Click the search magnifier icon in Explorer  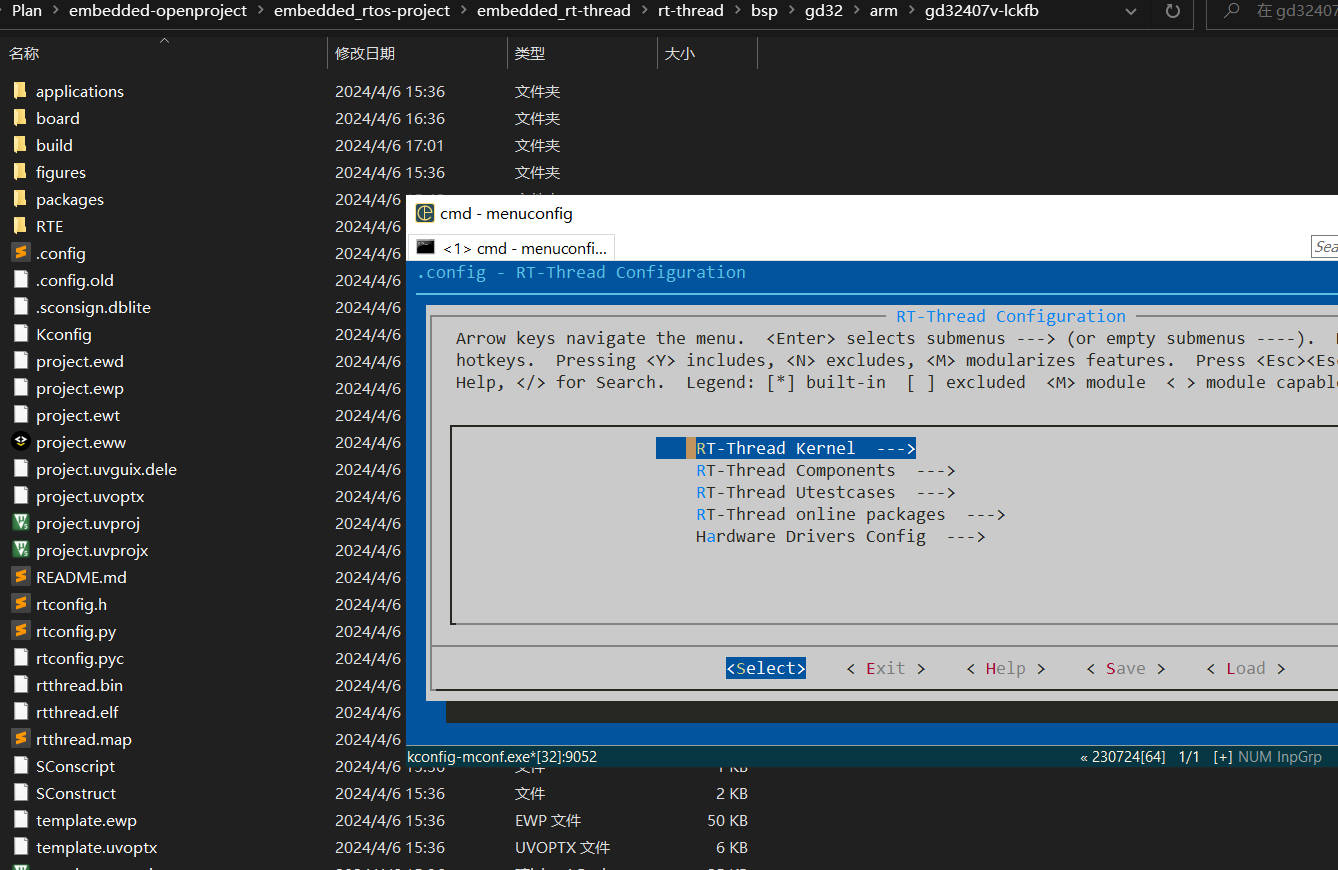(1232, 11)
